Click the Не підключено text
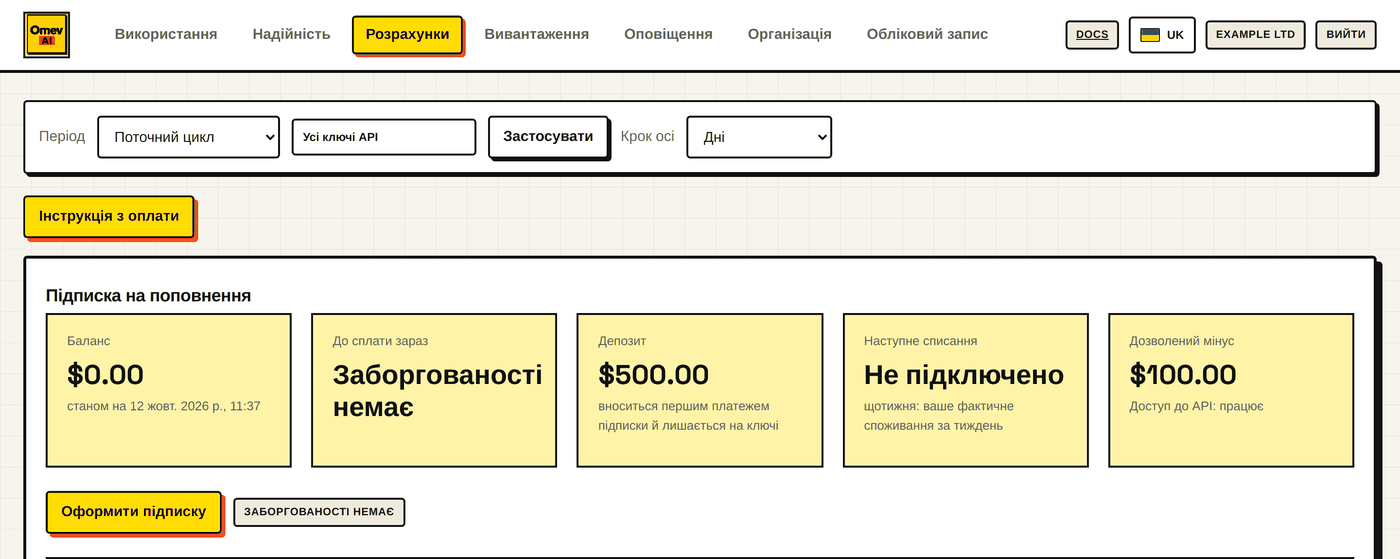 pos(964,375)
